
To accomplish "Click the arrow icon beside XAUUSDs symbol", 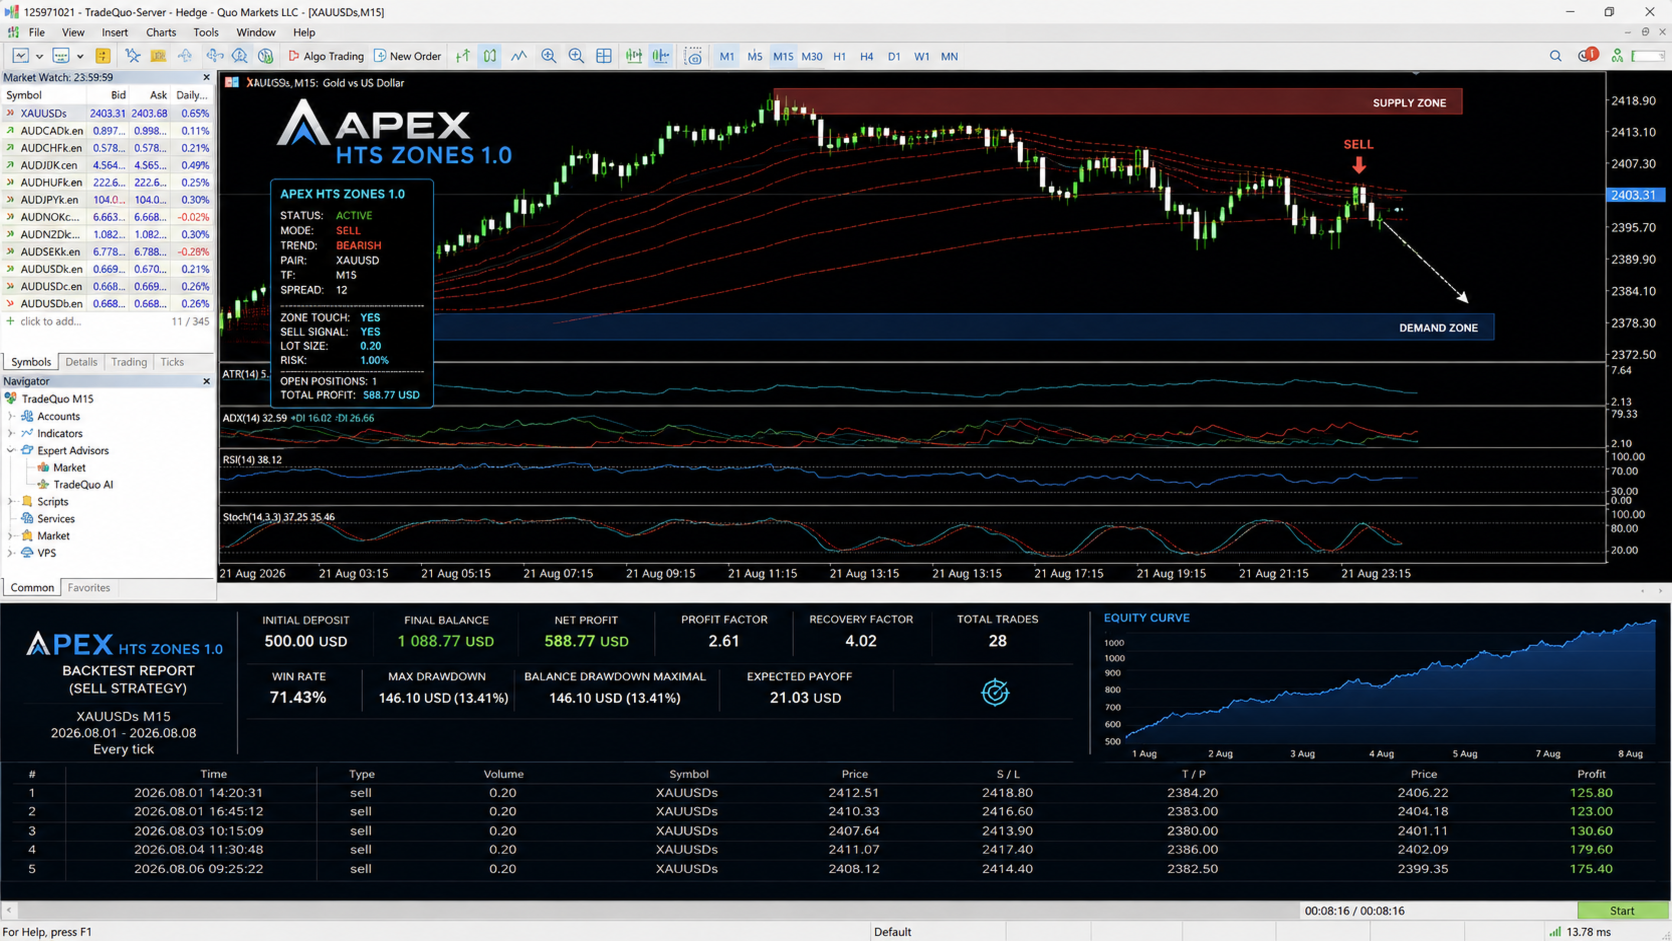I will tap(10, 113).
